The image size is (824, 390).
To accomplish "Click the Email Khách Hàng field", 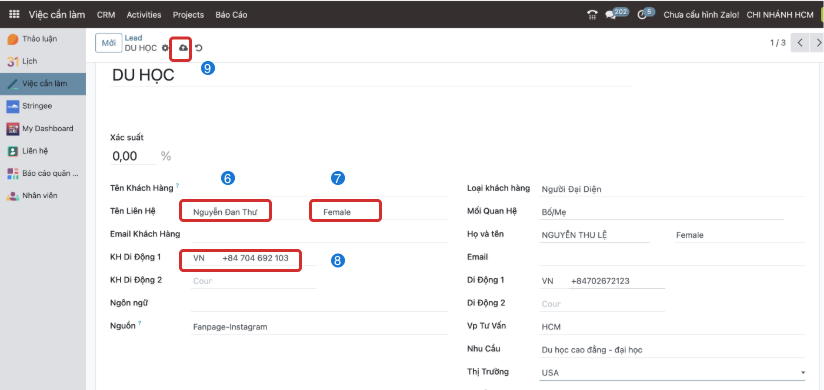I will click(x=319, y=235).
